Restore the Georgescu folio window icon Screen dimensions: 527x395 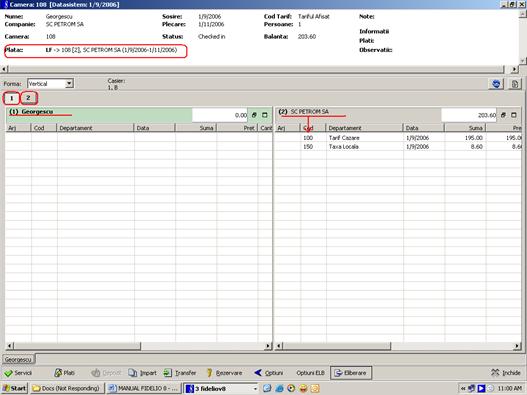click(254, 115)
